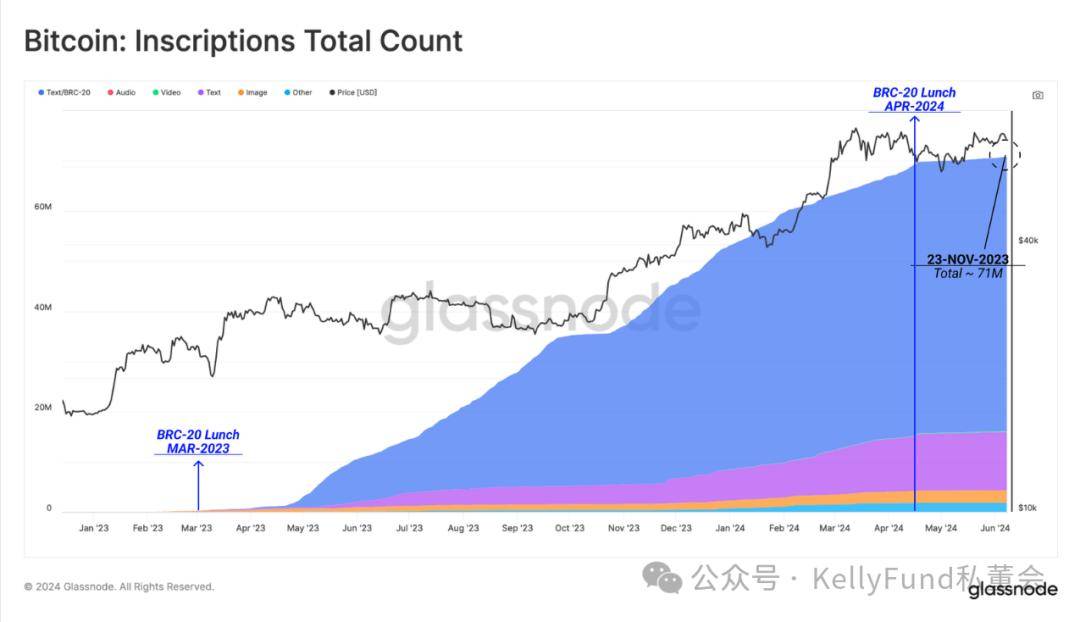Hide the Image legend series

[253, 92]
